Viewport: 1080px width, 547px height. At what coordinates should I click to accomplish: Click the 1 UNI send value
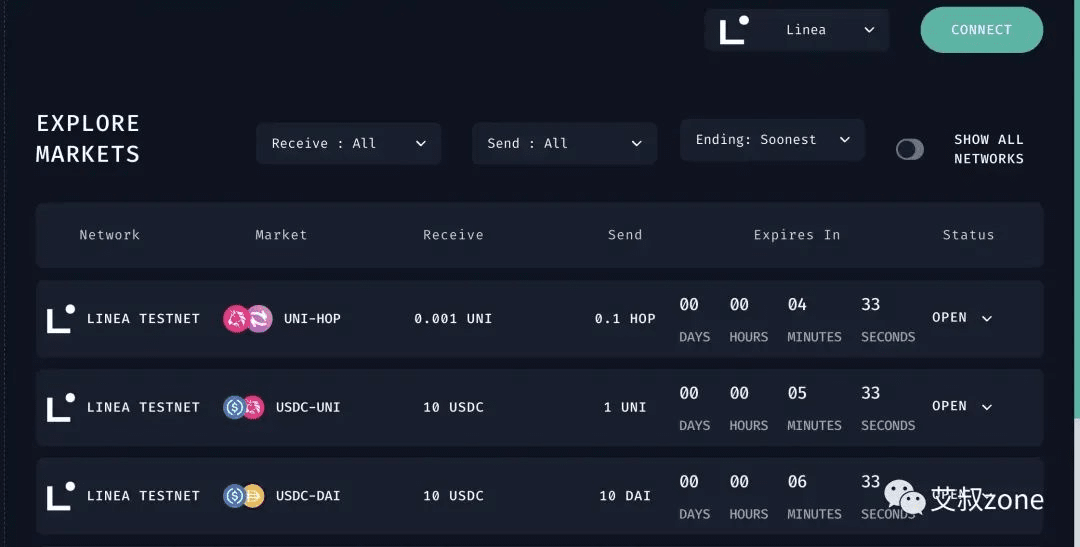click(625, 407)
